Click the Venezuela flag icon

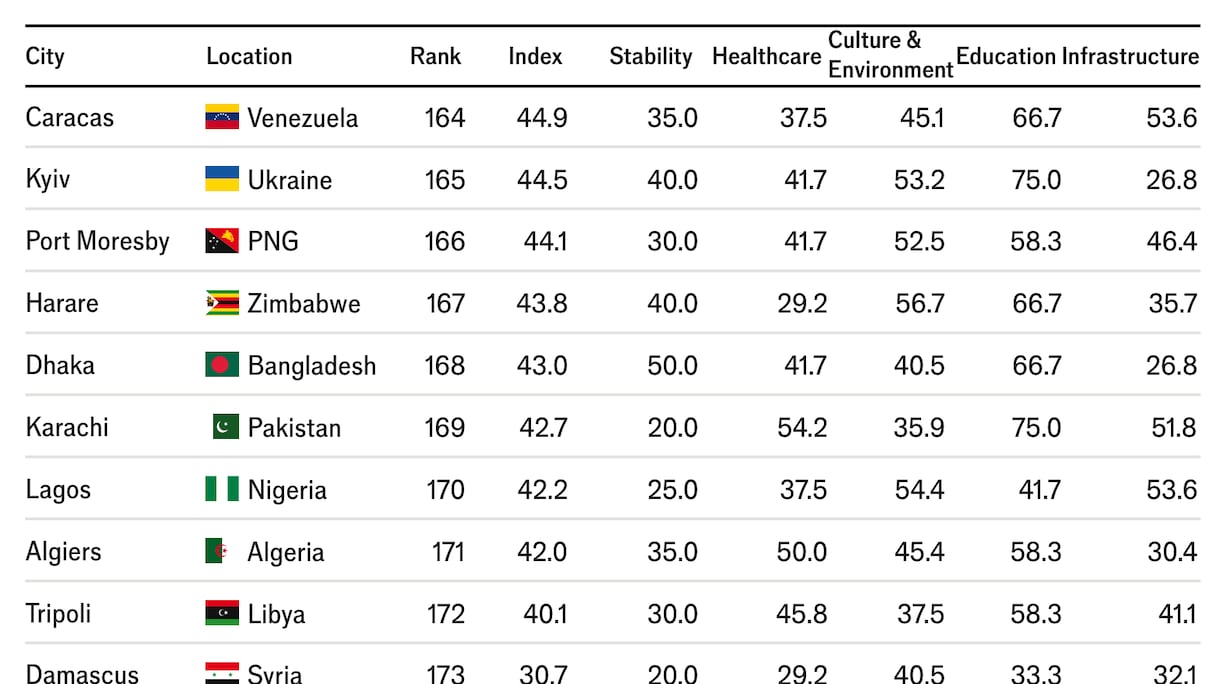pyautogui.click(x=222, y=117)
